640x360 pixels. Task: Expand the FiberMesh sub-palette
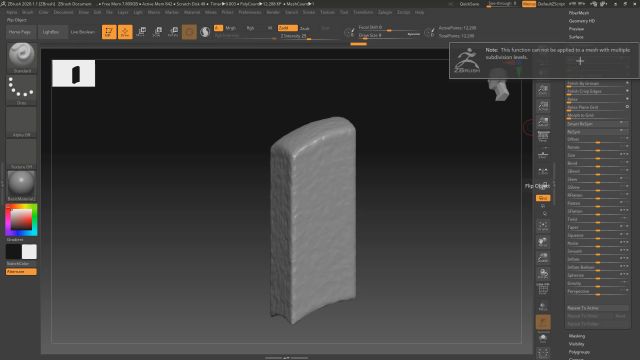click(x=579, y=13)
